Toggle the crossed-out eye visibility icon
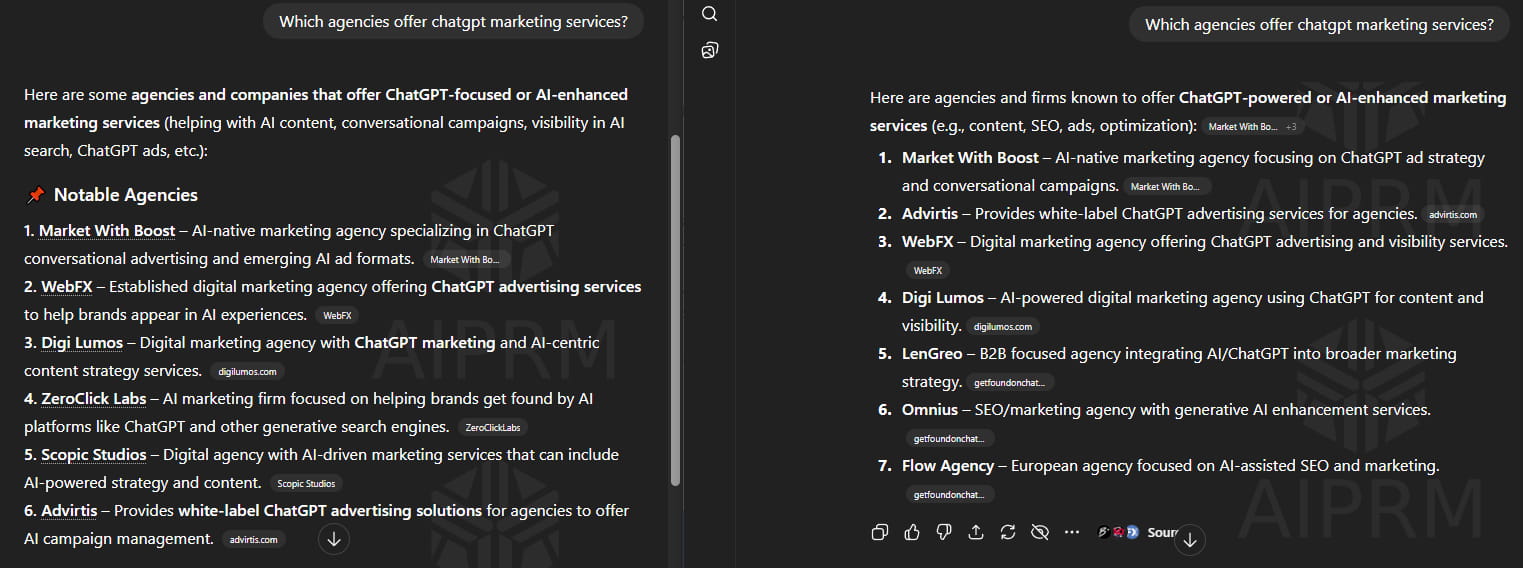 1040,532
